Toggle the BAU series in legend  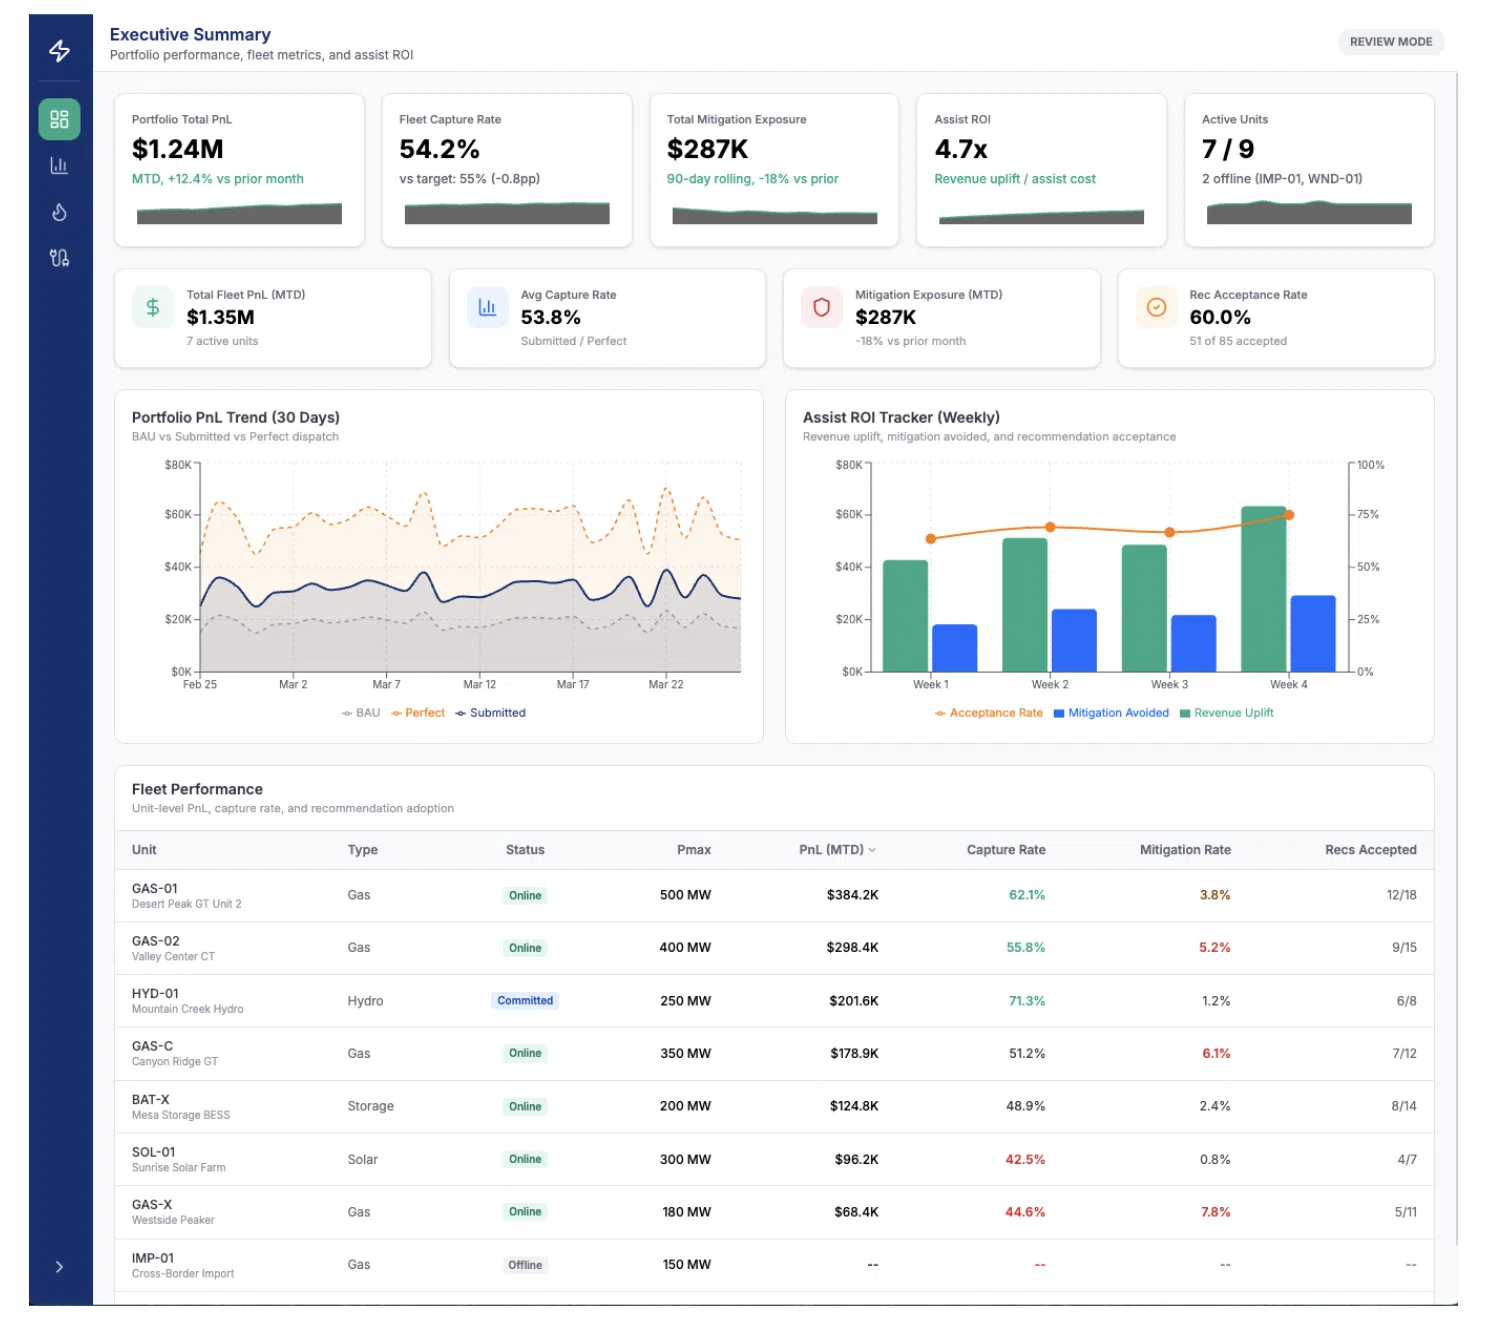pos(361,713)
